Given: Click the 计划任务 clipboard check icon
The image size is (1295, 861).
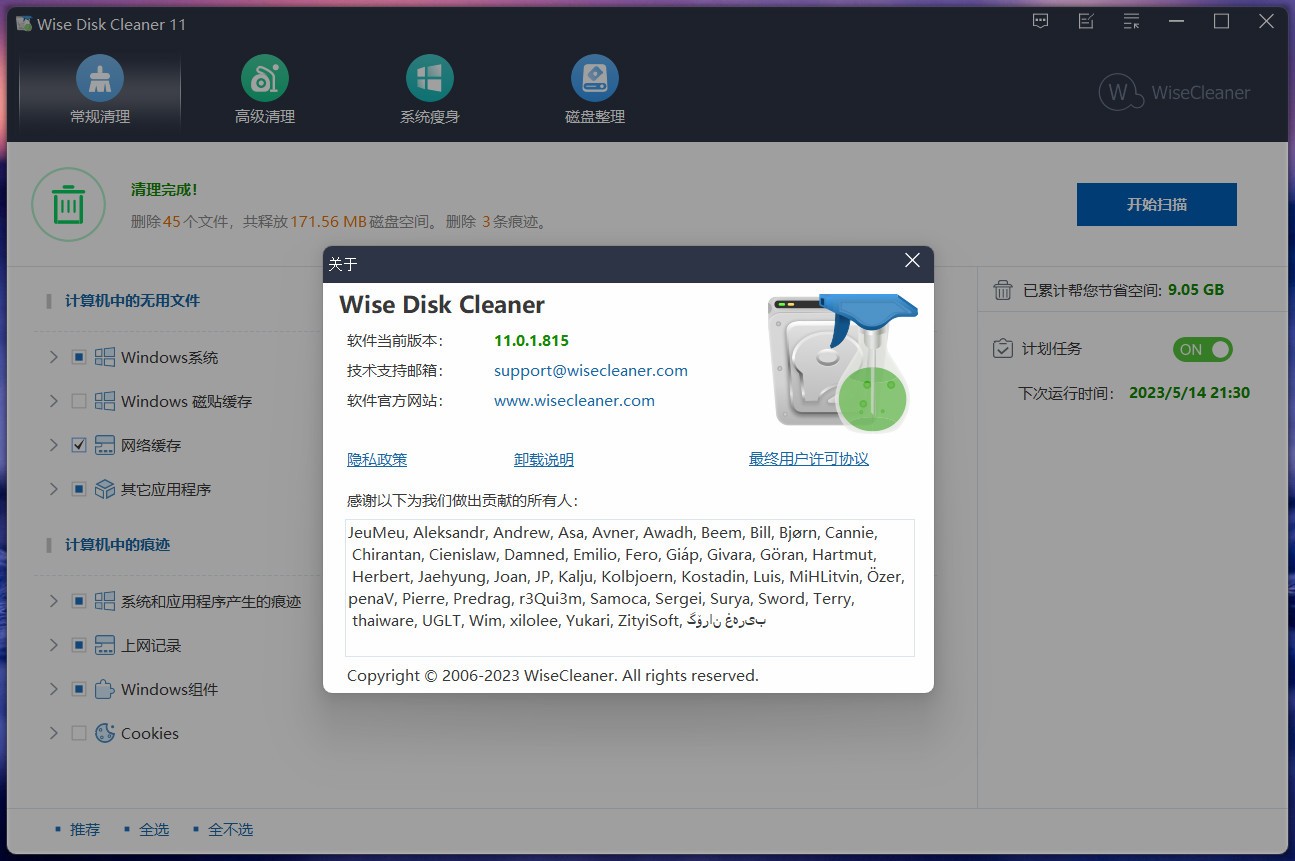Looking at the screenshot, I should pos(1002,349).
